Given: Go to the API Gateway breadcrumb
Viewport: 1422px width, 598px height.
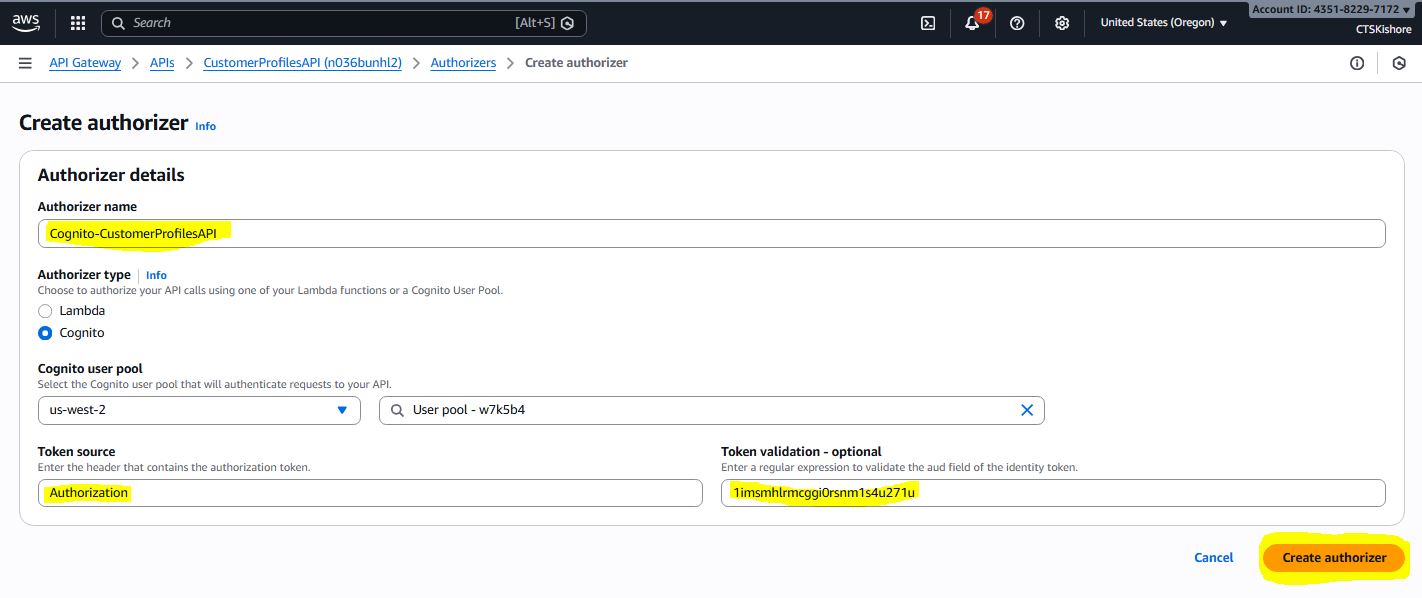Looking at the screenshot, I should 85,63.
